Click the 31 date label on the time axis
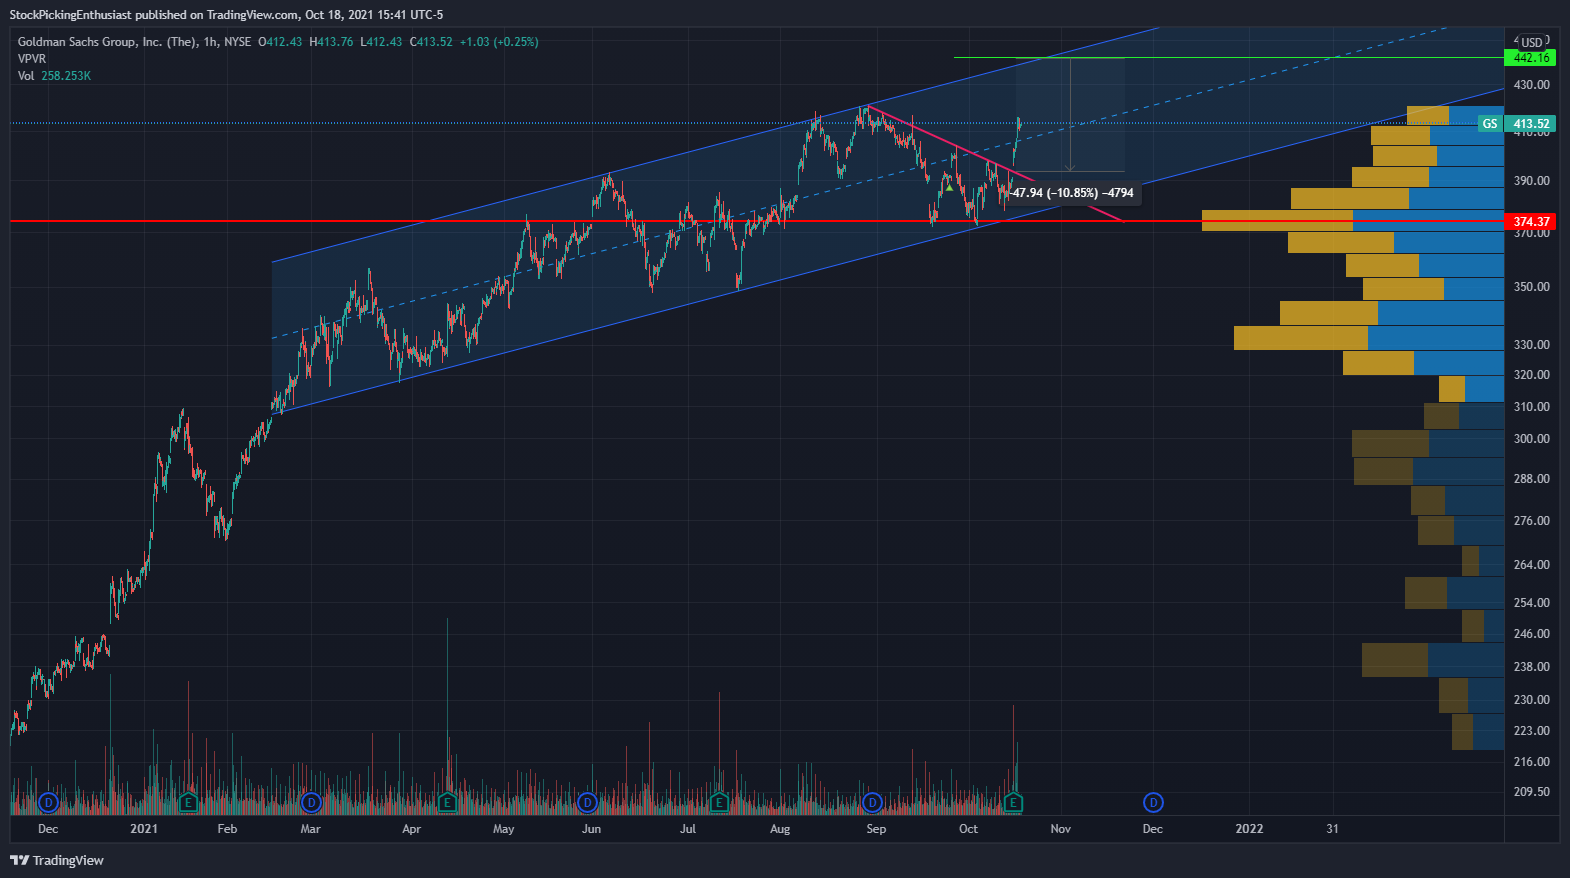 tap(1332, 829)
